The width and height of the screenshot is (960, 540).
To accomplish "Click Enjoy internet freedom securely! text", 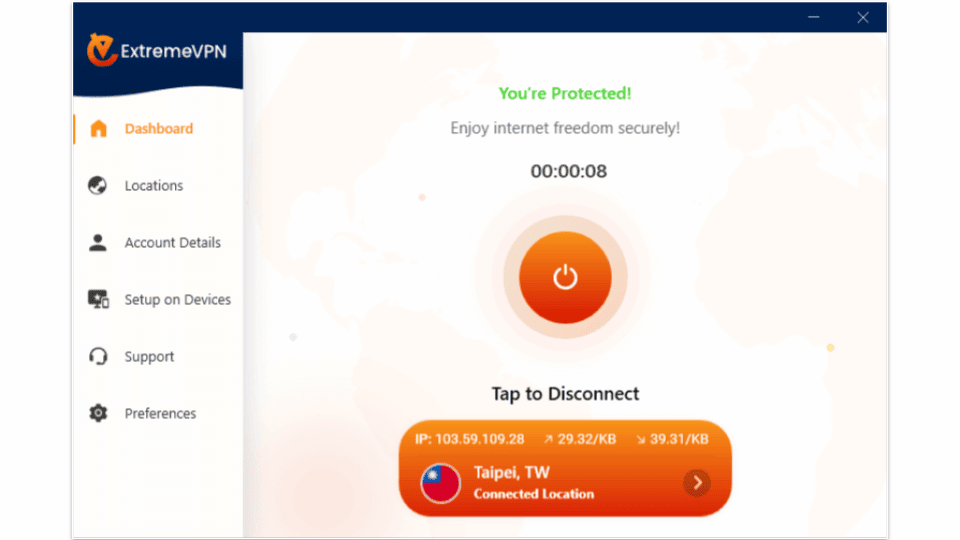I will (565, 128).
